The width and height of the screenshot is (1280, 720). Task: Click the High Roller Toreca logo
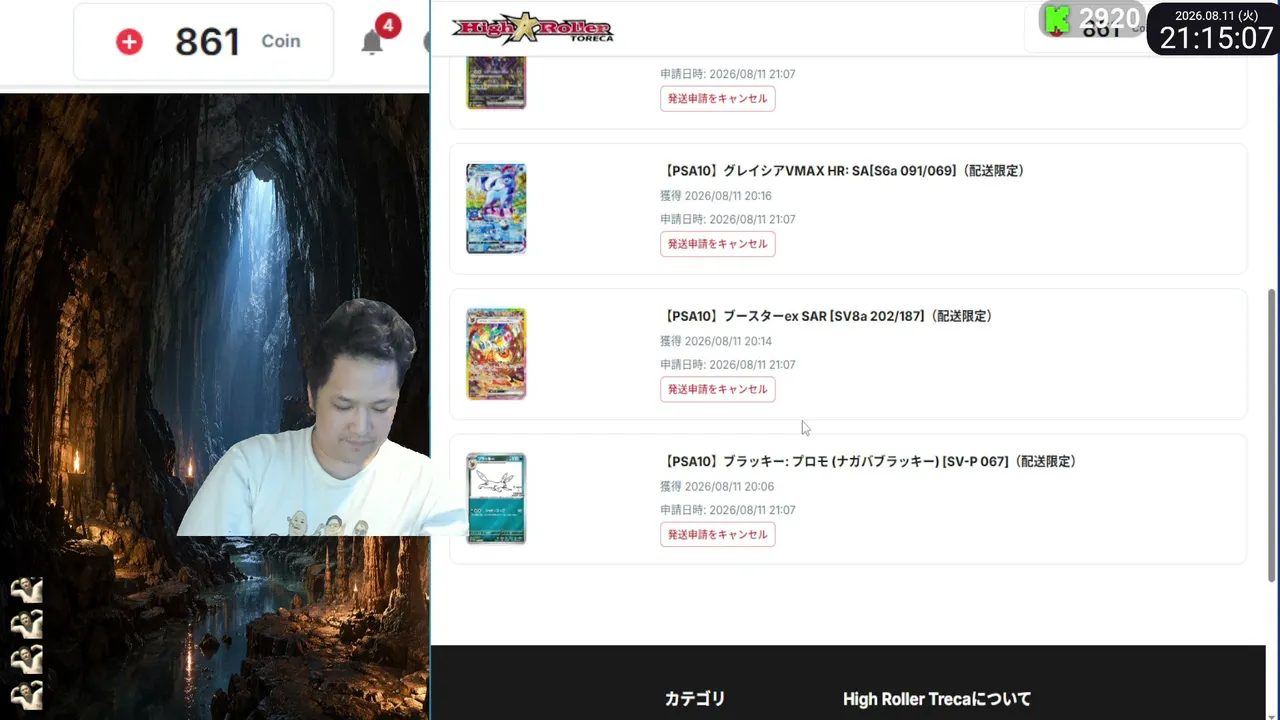(533, 28)
